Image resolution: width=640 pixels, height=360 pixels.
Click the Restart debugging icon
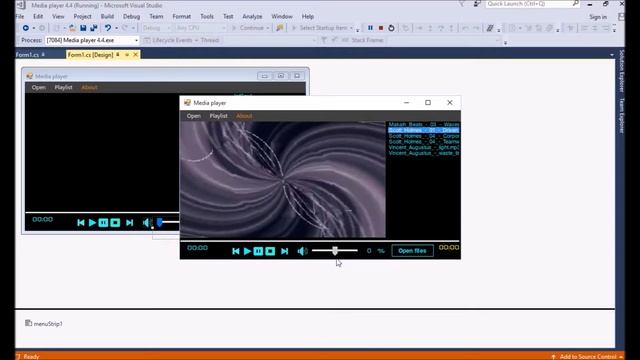pos(391,28)
